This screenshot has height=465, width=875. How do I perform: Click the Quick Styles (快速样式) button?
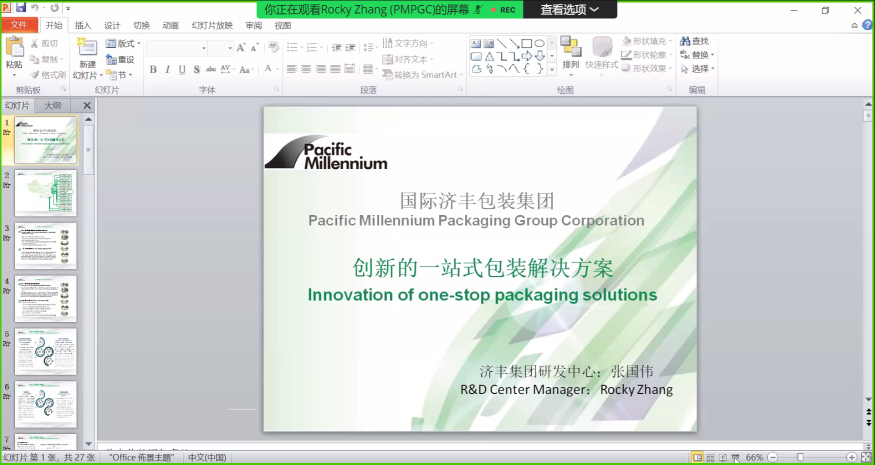click(602, 55)
